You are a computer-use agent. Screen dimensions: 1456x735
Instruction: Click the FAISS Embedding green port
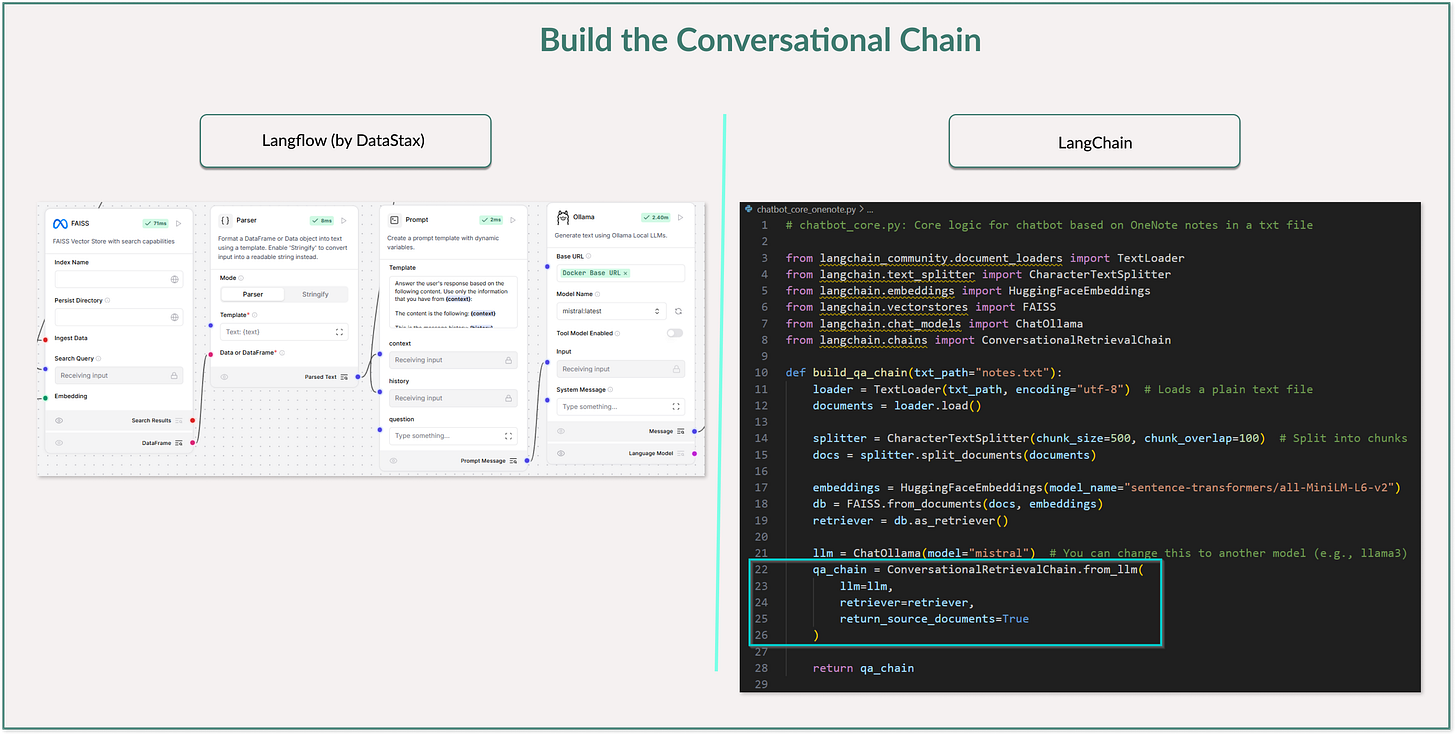pos(46,397)
